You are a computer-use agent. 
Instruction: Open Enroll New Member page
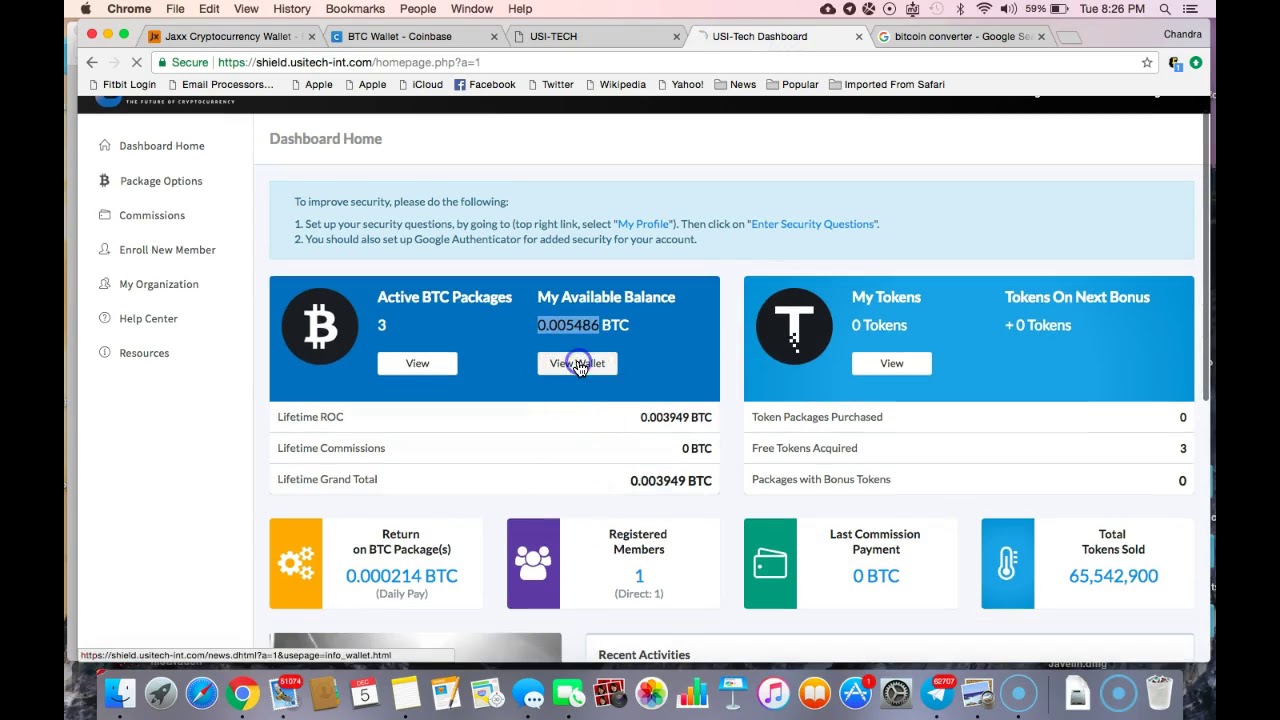[x=167, y=250]
